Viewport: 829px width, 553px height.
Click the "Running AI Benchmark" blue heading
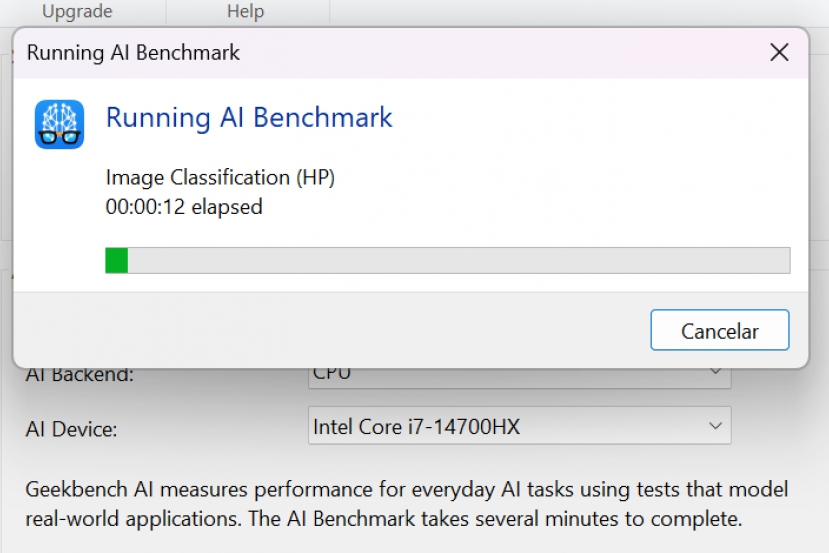249,117
